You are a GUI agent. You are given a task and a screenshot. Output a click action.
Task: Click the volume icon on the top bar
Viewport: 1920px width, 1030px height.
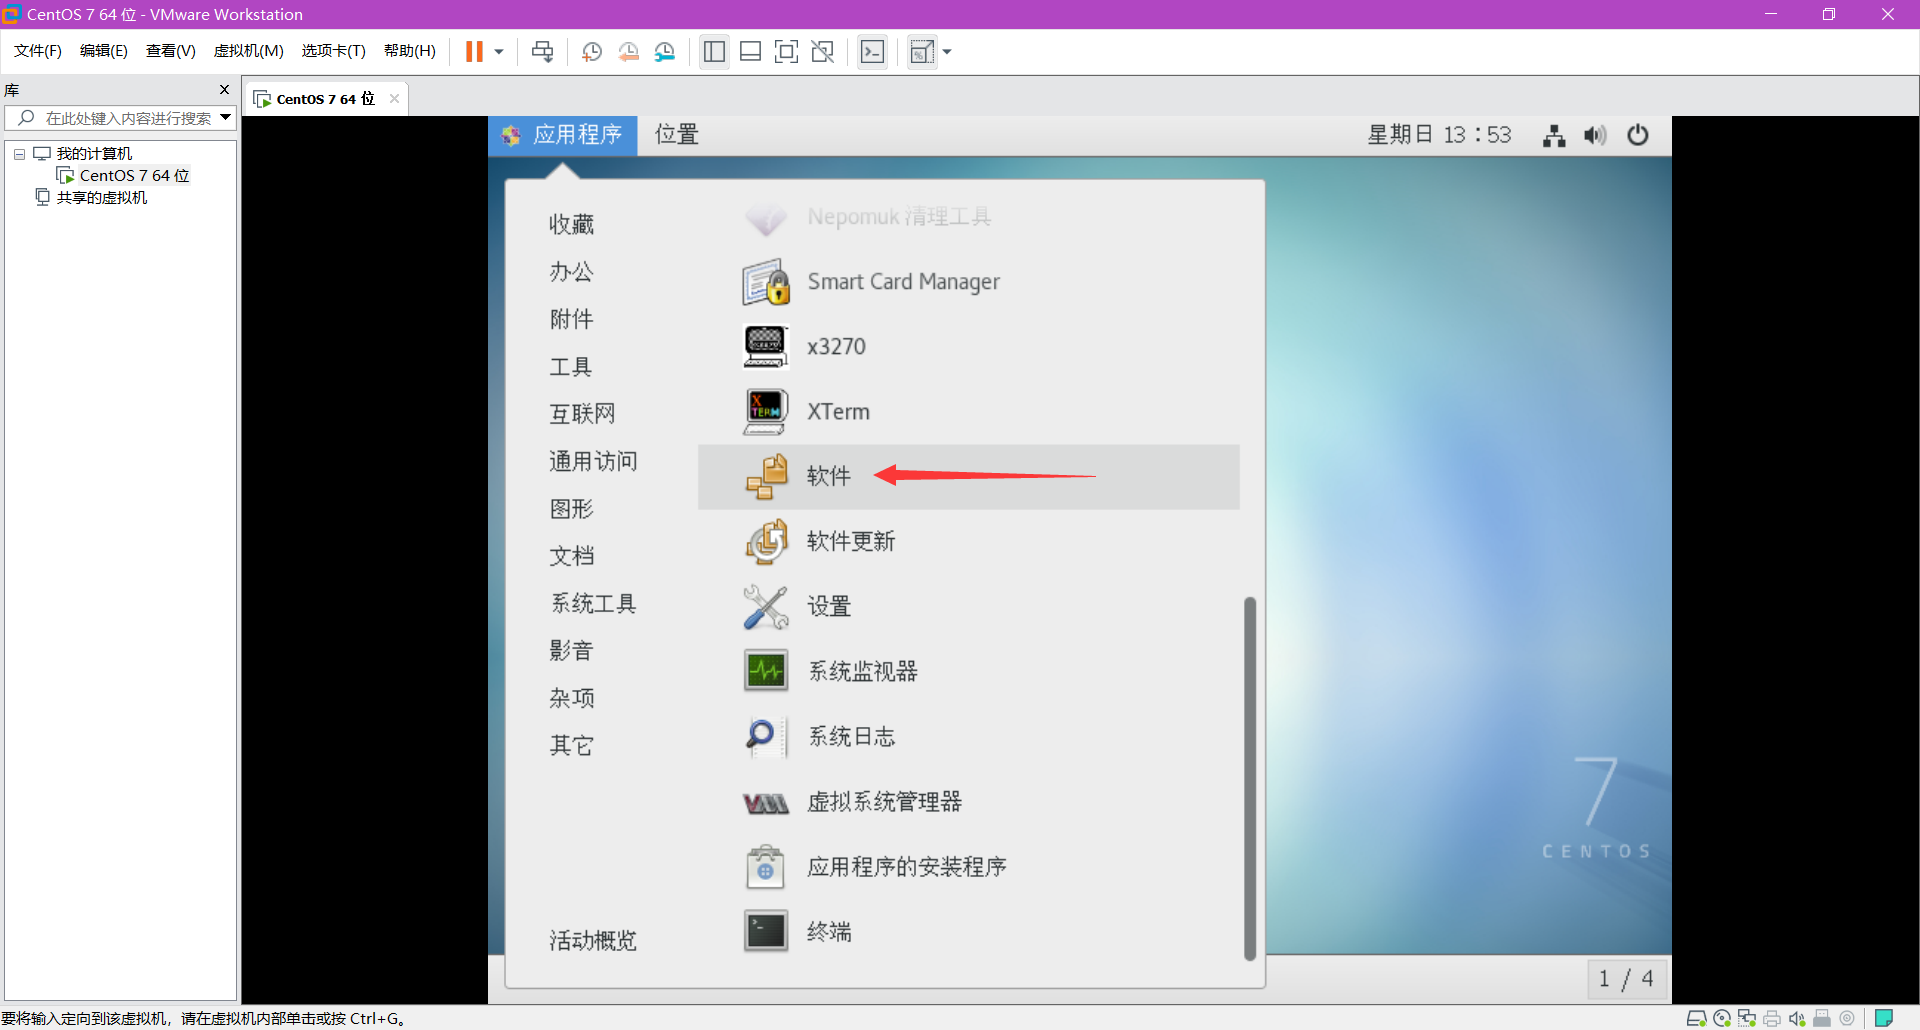click(x=1595, y=135)
